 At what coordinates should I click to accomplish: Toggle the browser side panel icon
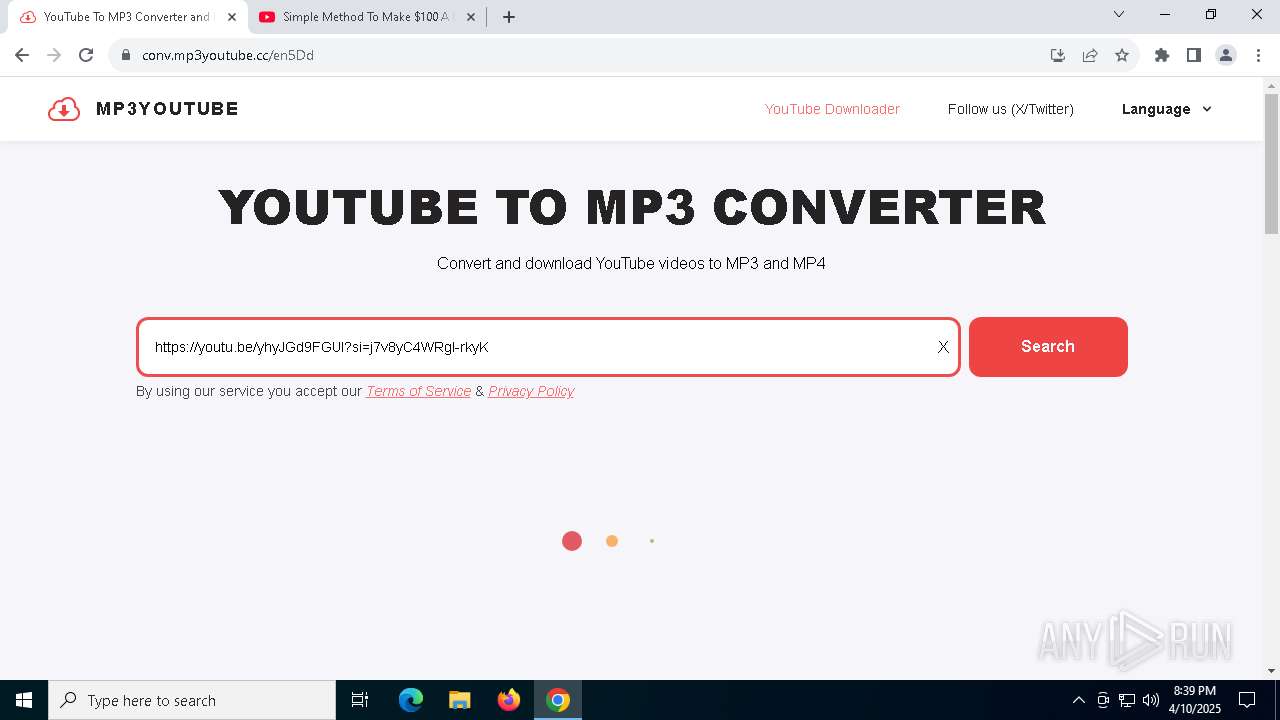coord(1194,55)
